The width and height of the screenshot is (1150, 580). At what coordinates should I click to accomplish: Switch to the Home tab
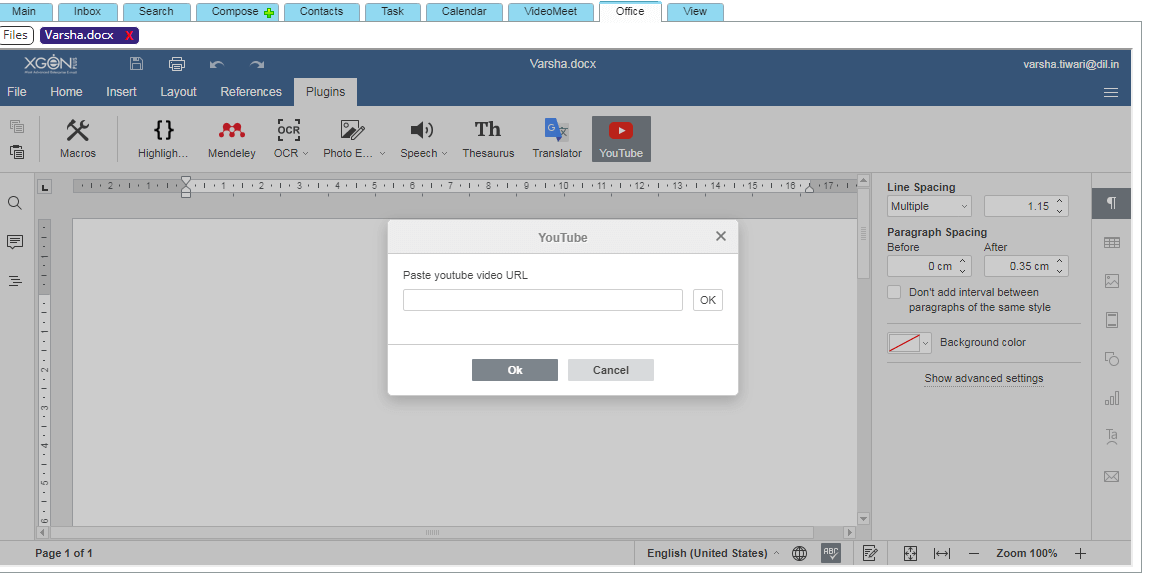[66, 92]
